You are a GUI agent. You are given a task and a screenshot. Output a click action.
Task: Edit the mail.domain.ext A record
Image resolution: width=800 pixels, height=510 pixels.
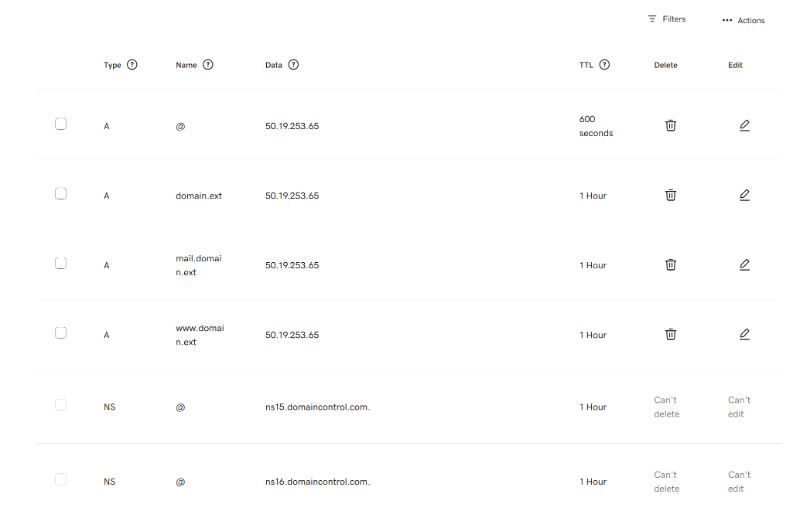click(x=744, y=265)
